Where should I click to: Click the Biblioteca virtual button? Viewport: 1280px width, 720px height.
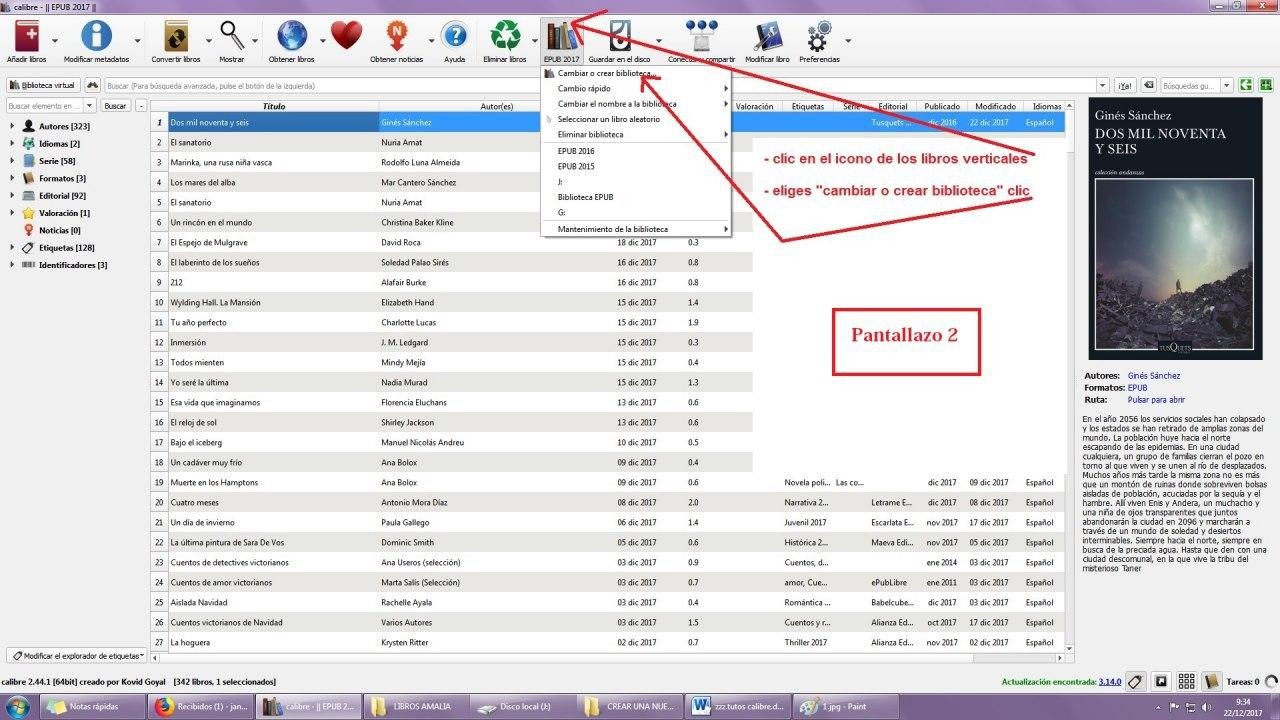click(43, 85)
